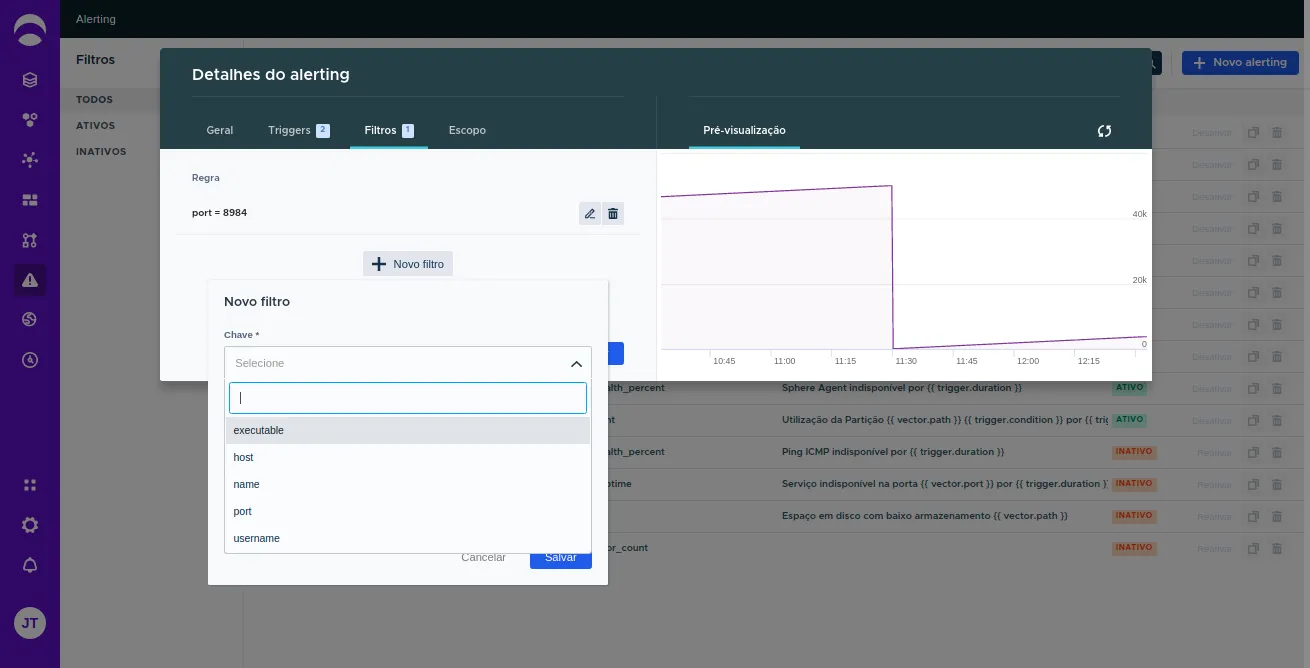Image resolution: width=1310 pixels, height=668 pixels.
Task: Switch to the Geral tab
Action: [220, 130]
